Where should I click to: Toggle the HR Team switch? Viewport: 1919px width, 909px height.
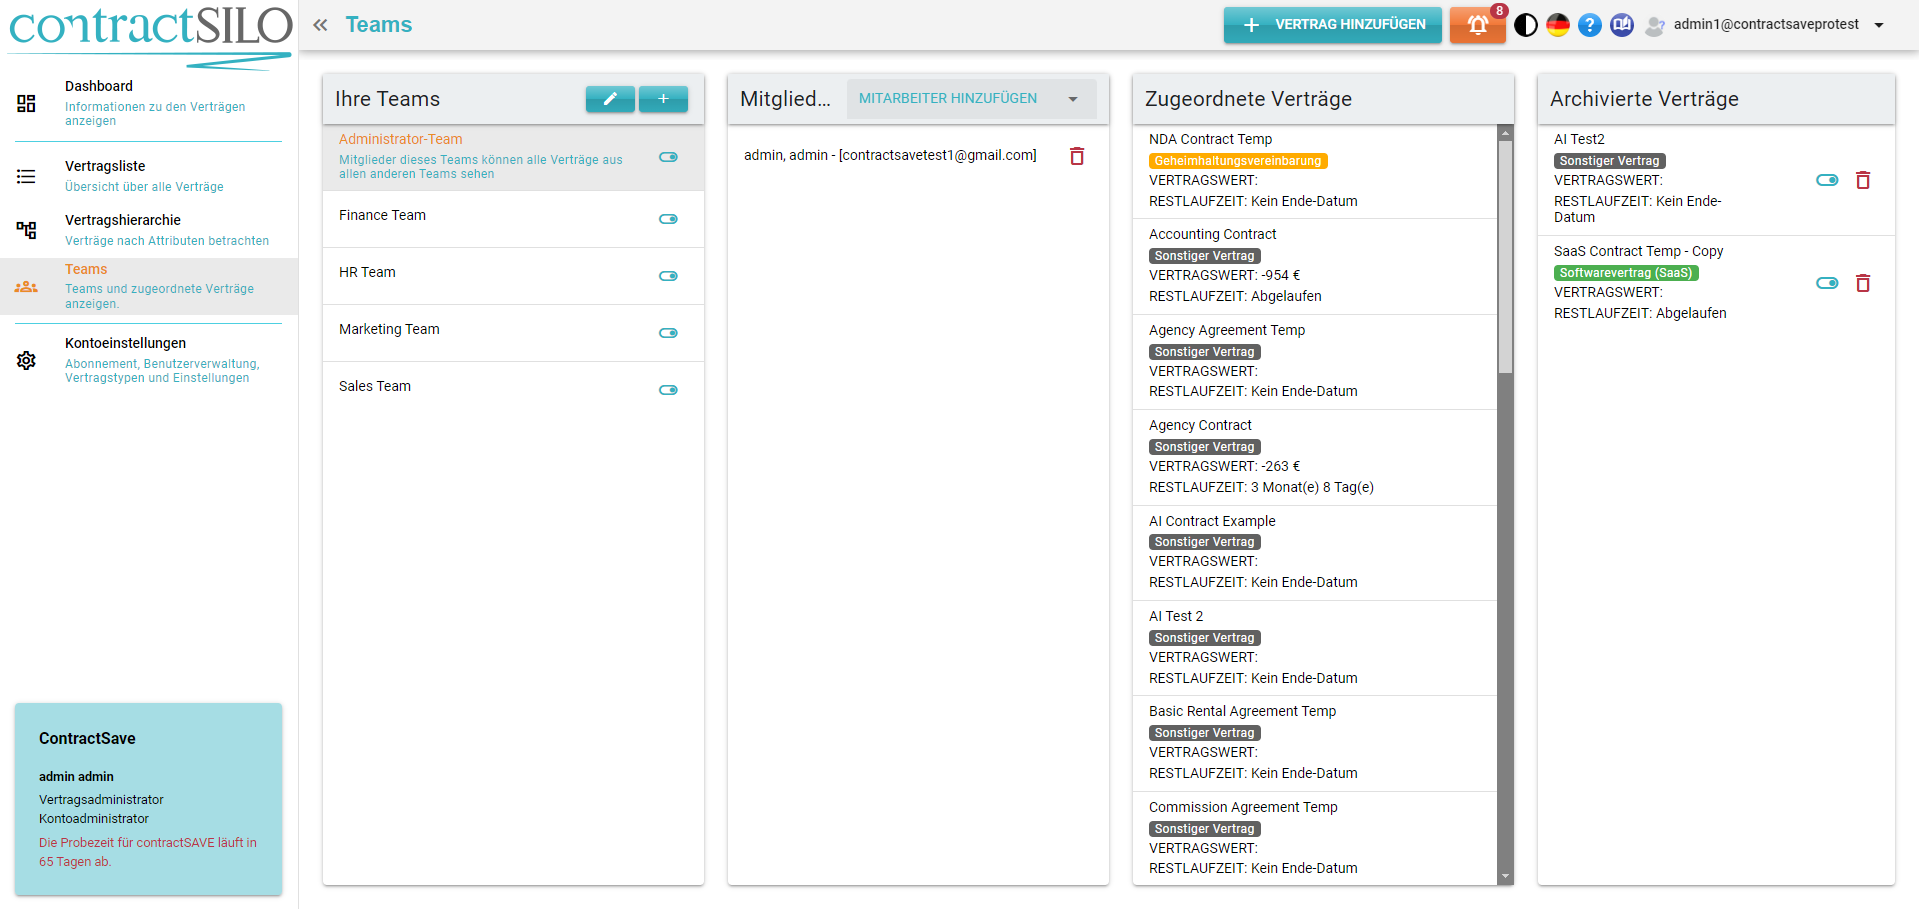[668, 276]
